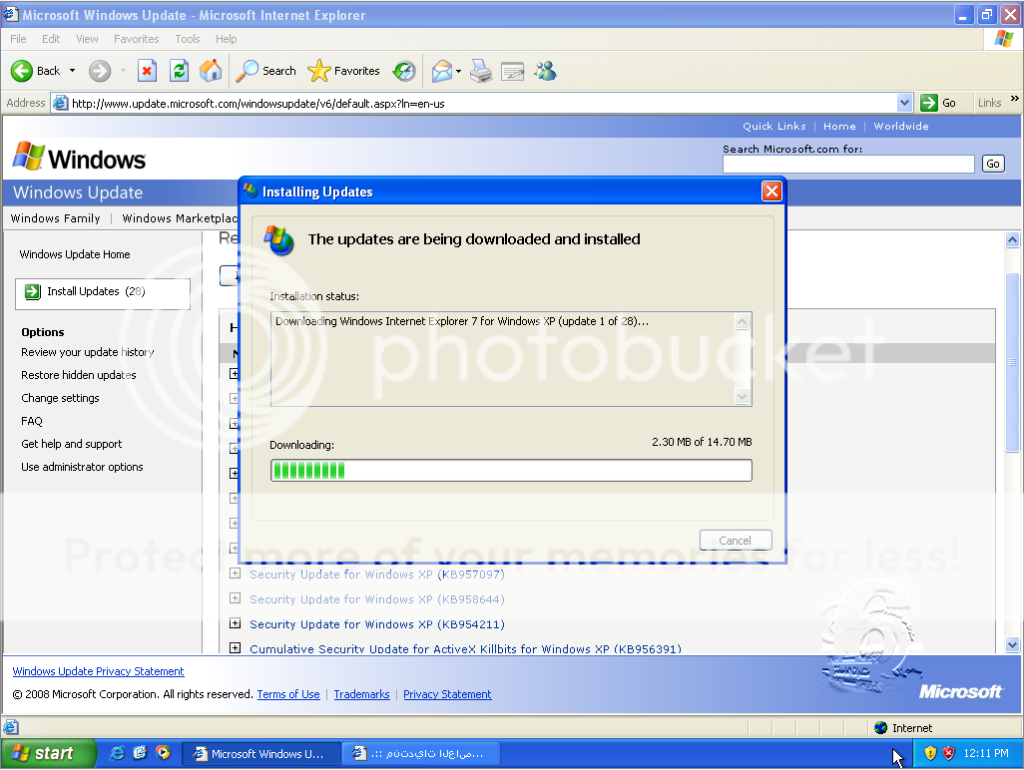Viewport: 1024px width, 770px height.
Task: Open the address bar dropdown list
Action: click(904, 103)
